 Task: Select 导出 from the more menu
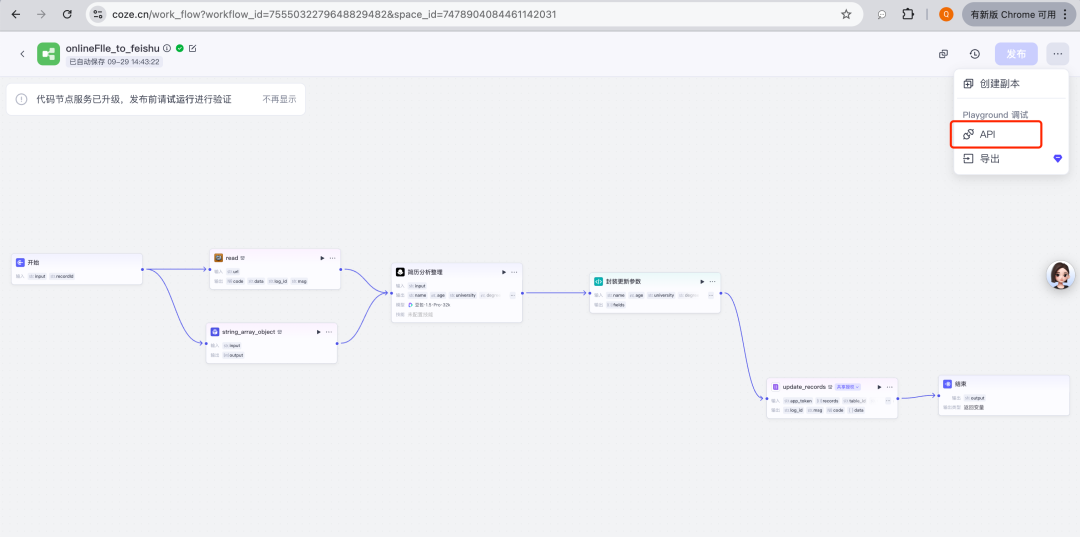click(989, 159)
